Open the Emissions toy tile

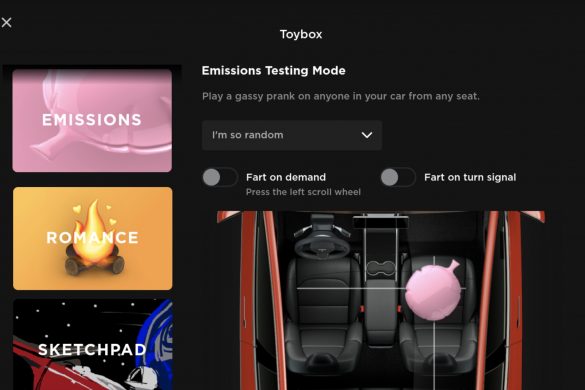[92, 120]
